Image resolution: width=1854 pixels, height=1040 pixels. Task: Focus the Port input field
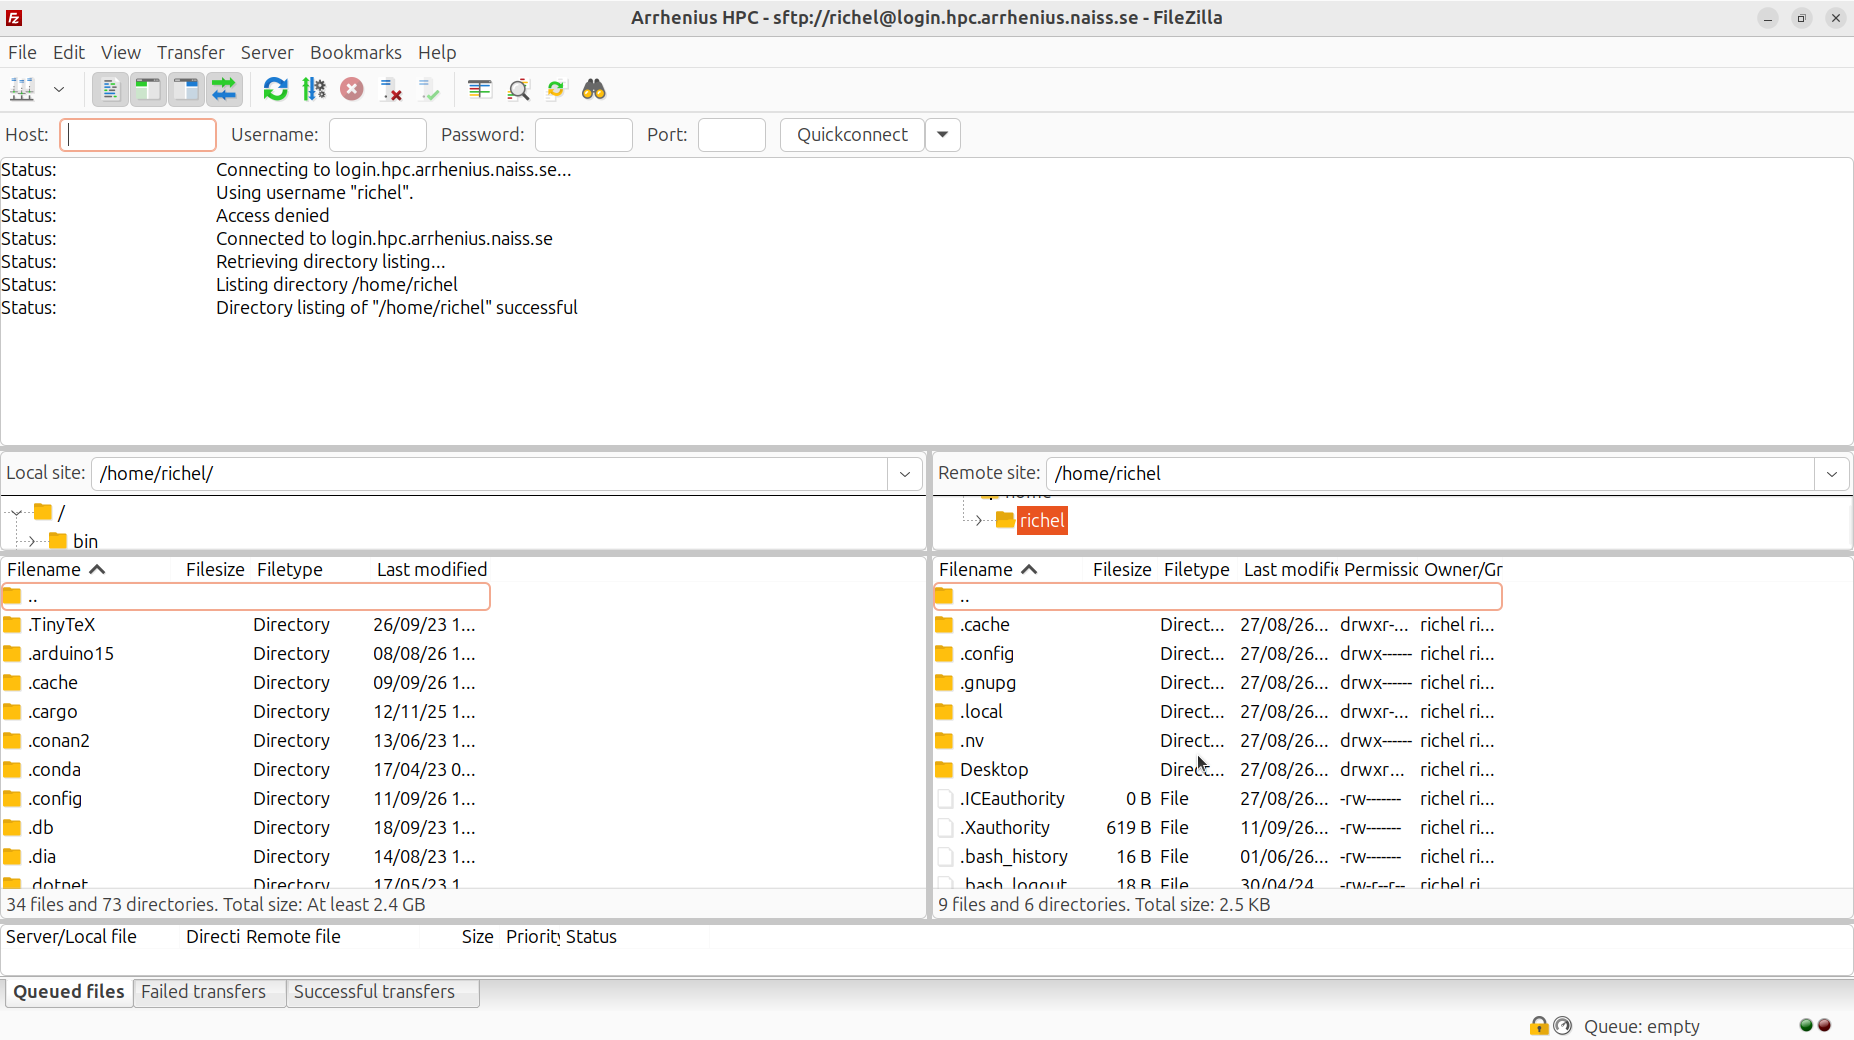pos(732,135)
